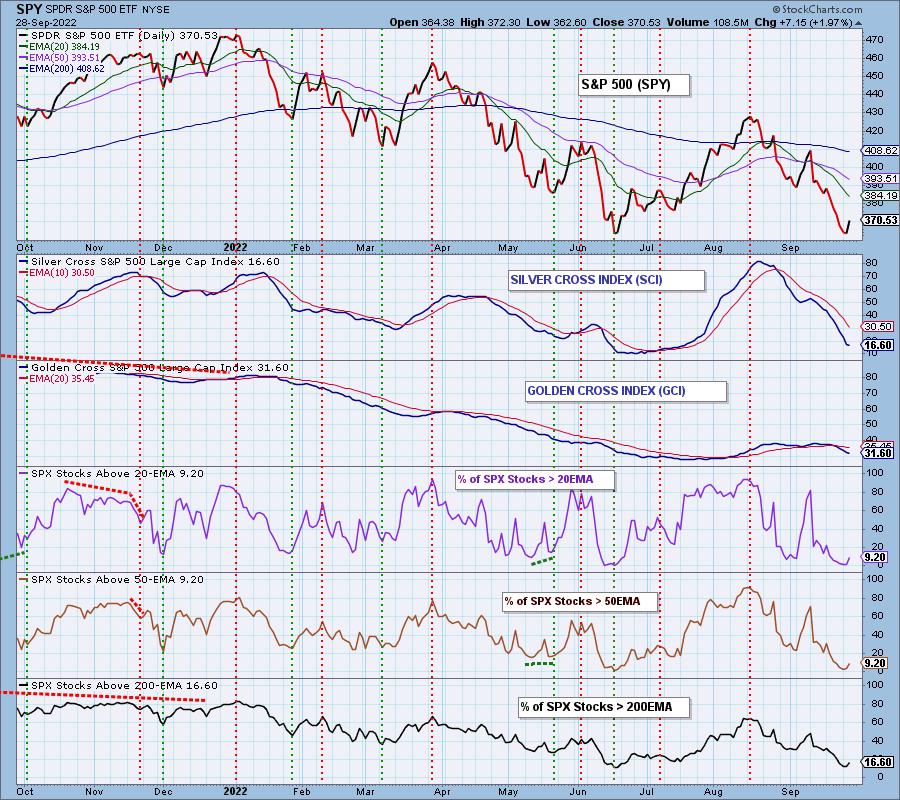Click the 2022 label on the bottom time axis
900x800 pixels.
click(x=235, y=791)
